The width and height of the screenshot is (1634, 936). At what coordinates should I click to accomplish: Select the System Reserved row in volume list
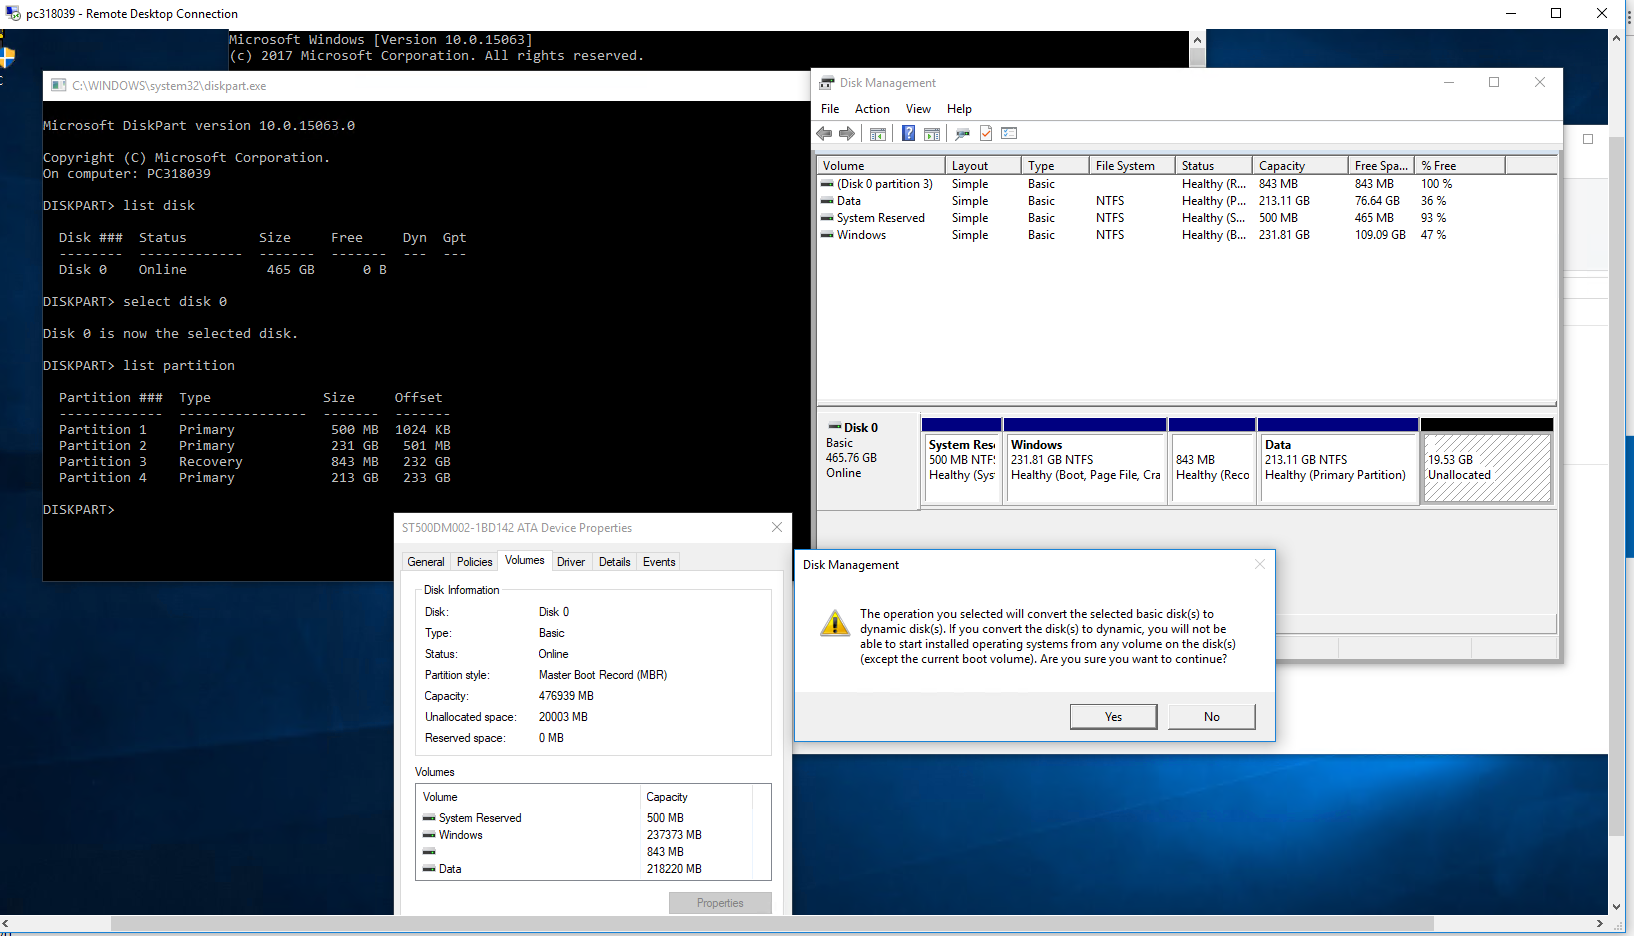[1187, 218]
